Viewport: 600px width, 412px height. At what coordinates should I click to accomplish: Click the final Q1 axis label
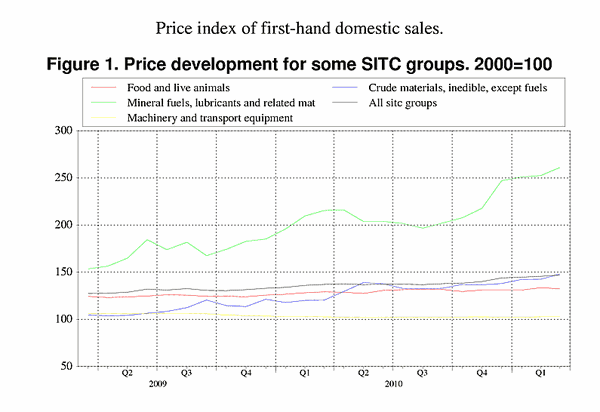540,373
